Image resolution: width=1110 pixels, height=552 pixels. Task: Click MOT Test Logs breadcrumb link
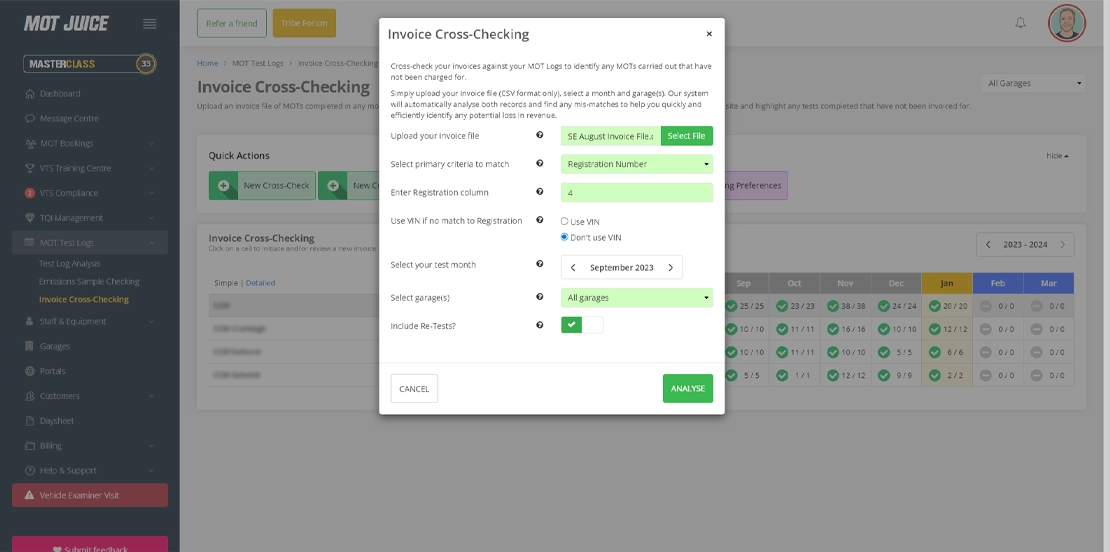pos(258,63)
